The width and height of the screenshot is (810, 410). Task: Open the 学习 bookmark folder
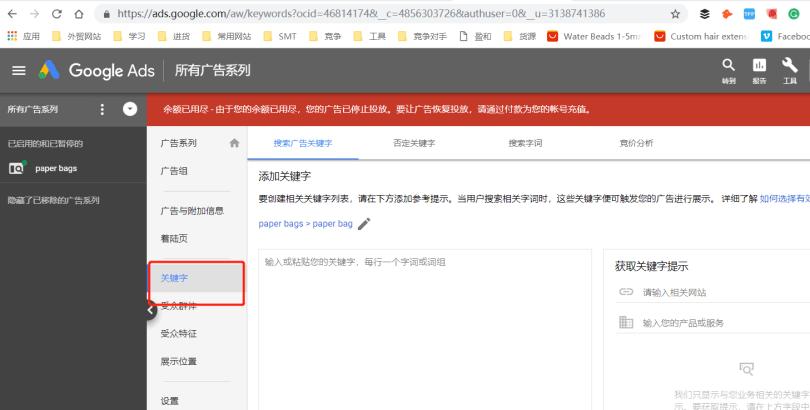(x=130, y=36)
